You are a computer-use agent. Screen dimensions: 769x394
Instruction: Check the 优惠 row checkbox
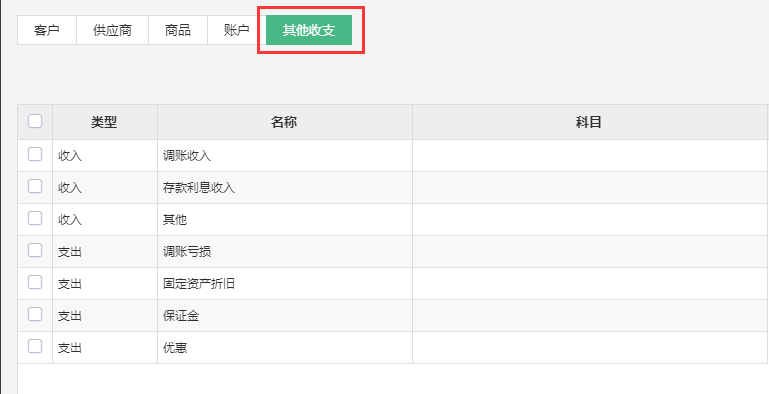(x=35, y=346)
